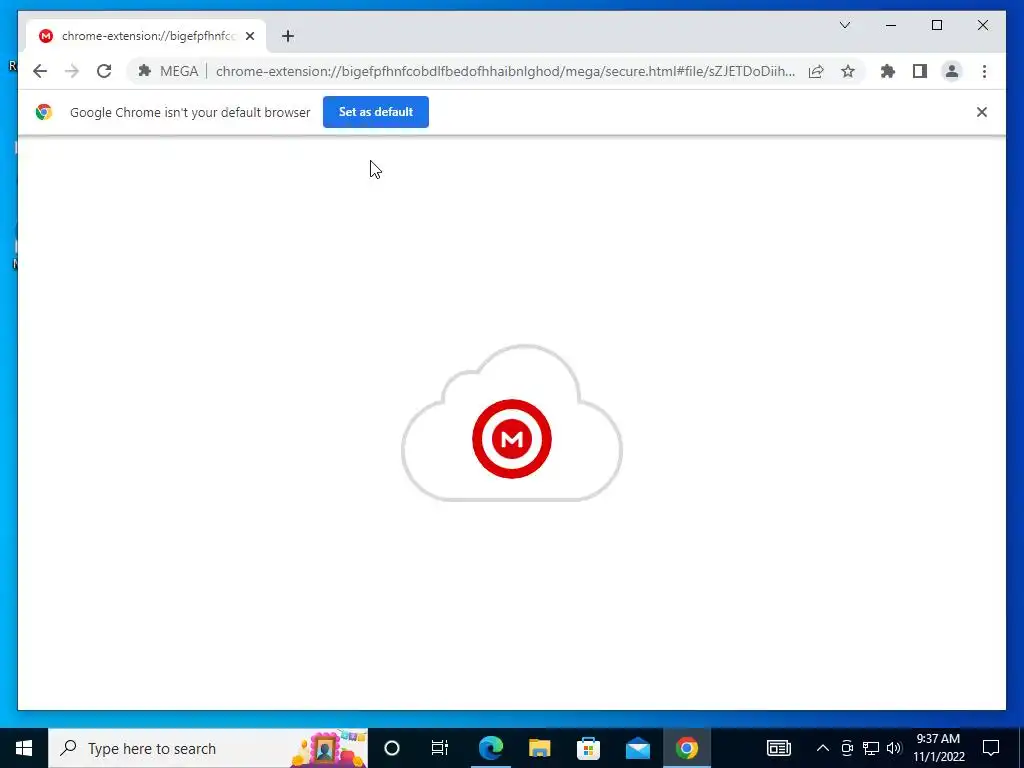
Task: Show hidden system tray icons
Action: pos(823,748)
